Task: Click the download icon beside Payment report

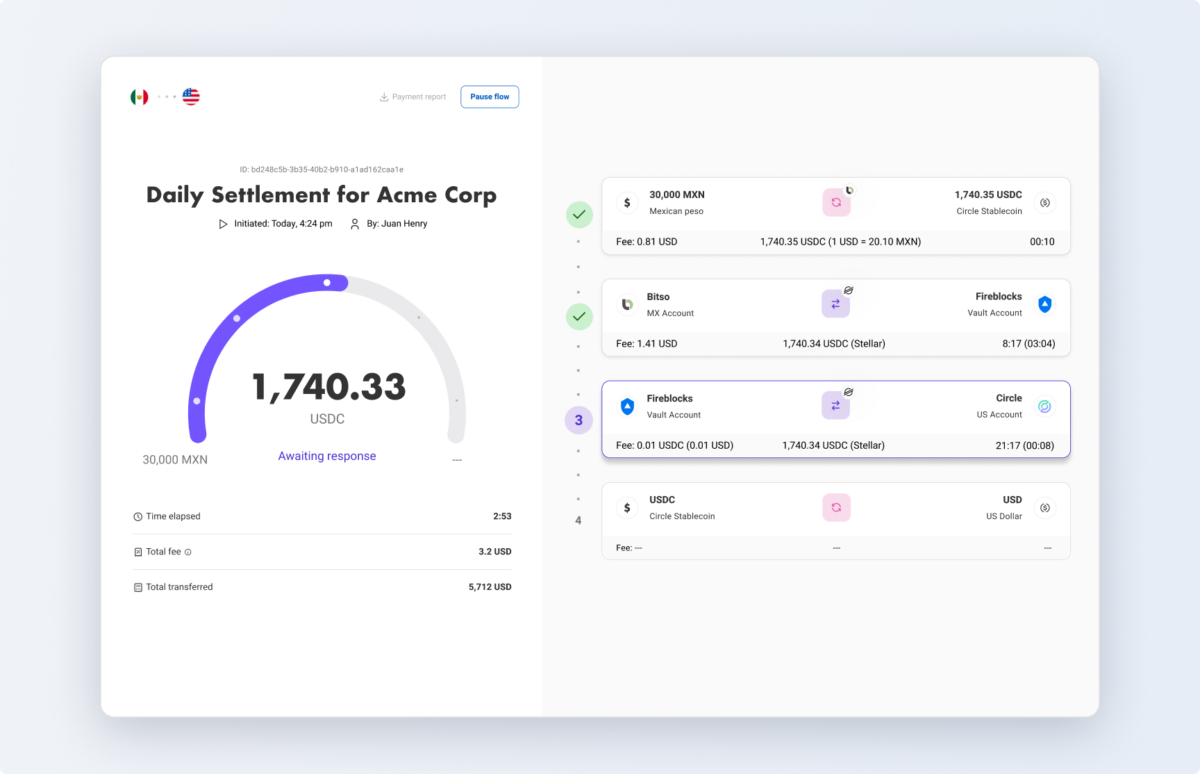Action: [383, 96]
